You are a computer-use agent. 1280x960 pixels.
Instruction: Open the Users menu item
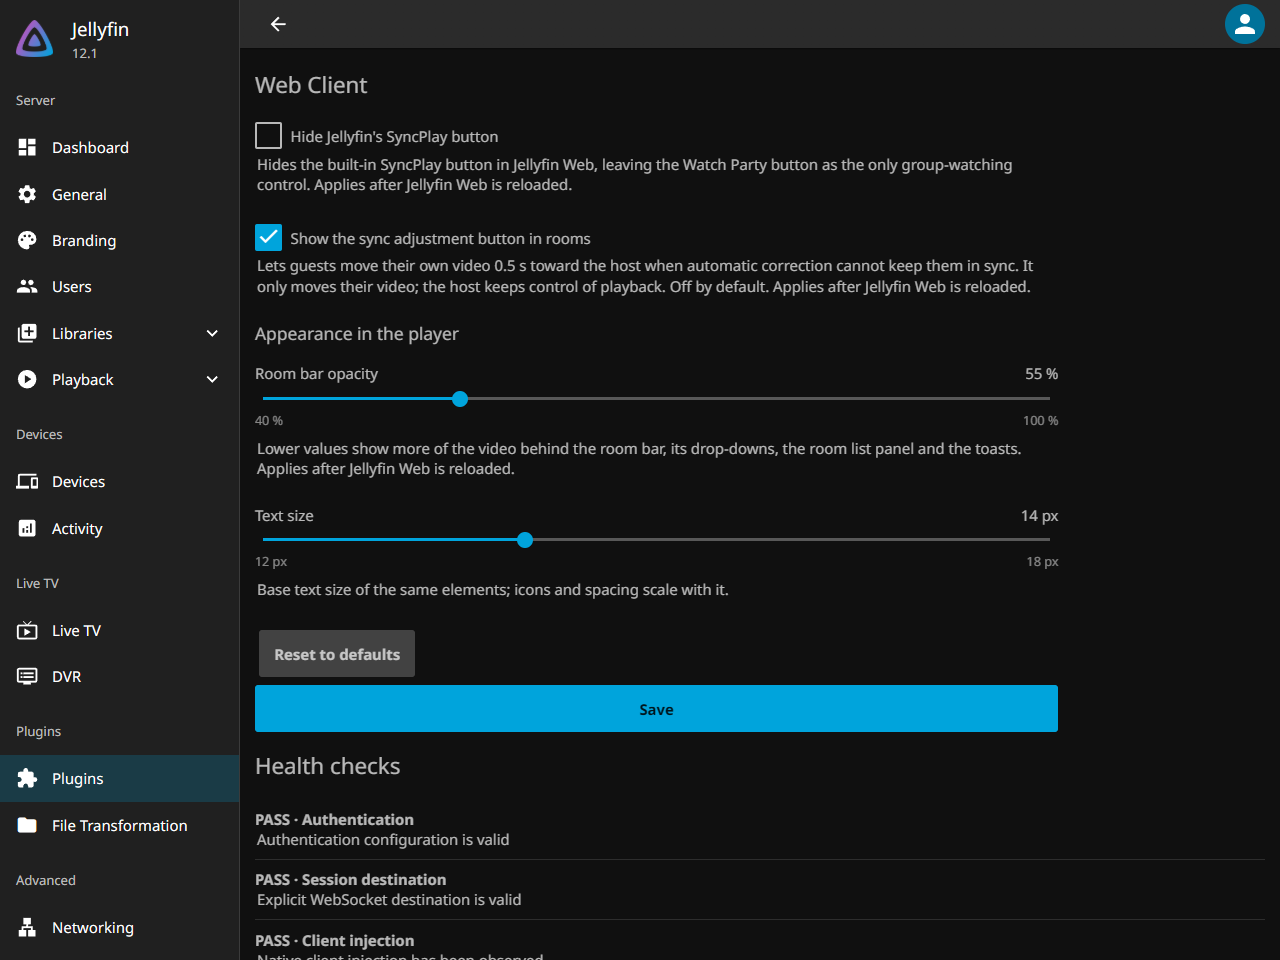coord(120,286)
